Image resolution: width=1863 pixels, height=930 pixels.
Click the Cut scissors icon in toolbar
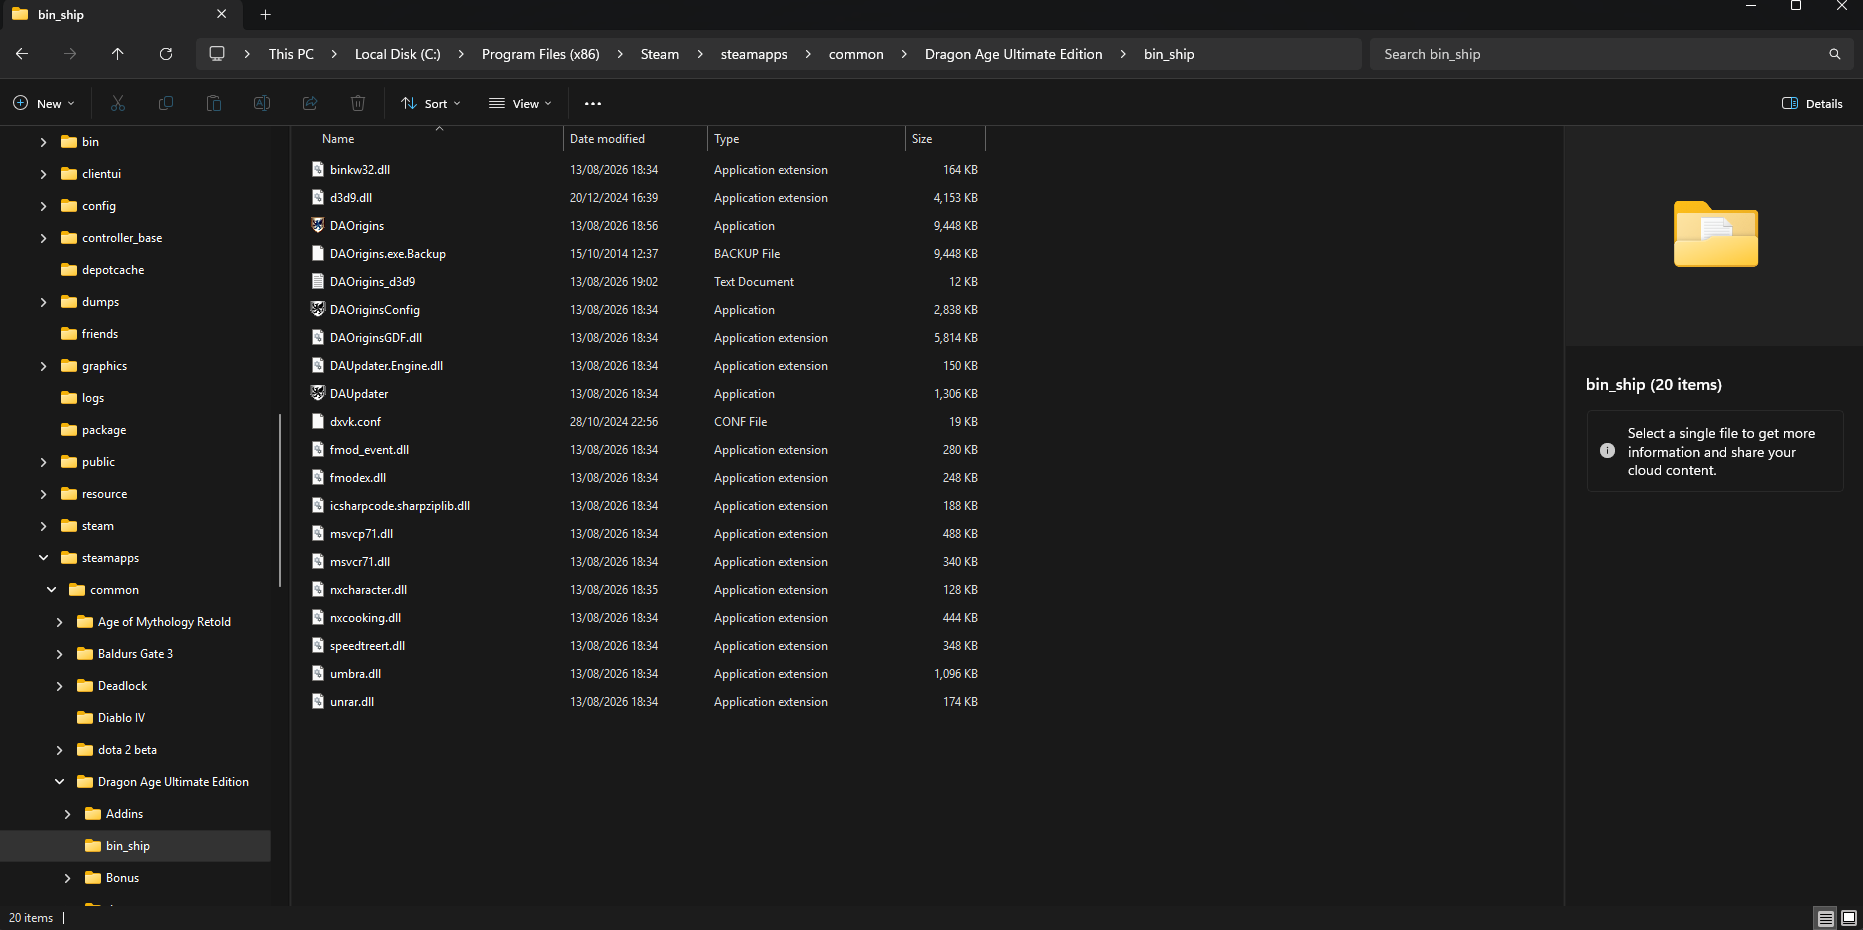point(118,103)
